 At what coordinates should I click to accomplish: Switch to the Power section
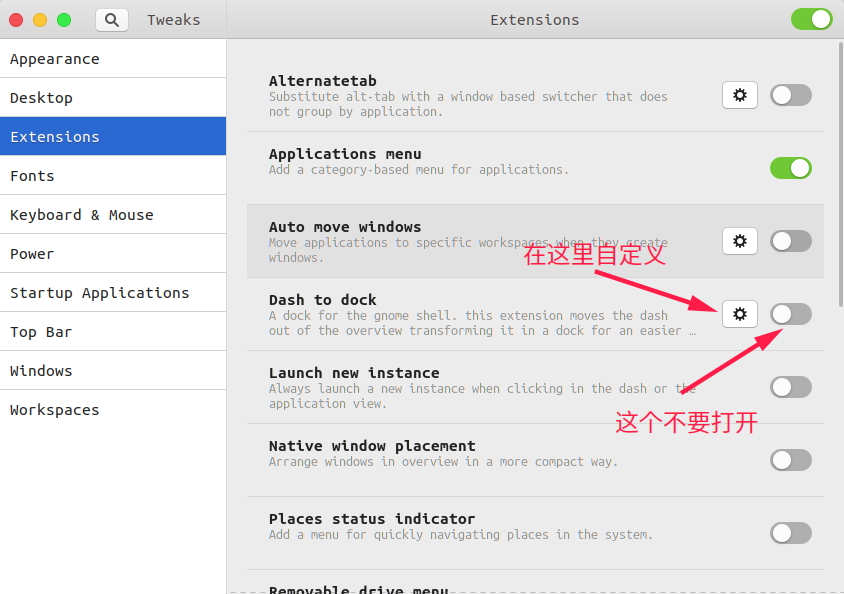click(113, 253)
